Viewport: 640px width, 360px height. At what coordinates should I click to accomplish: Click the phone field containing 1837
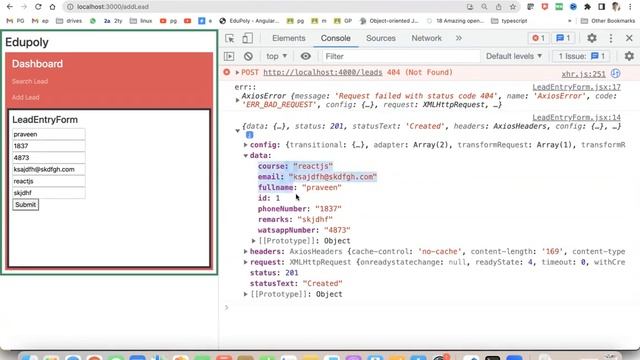point(49,146)
